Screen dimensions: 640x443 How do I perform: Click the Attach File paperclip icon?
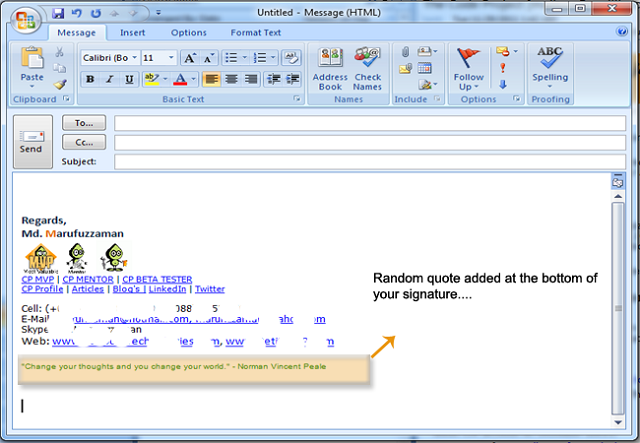coord(405,51)
